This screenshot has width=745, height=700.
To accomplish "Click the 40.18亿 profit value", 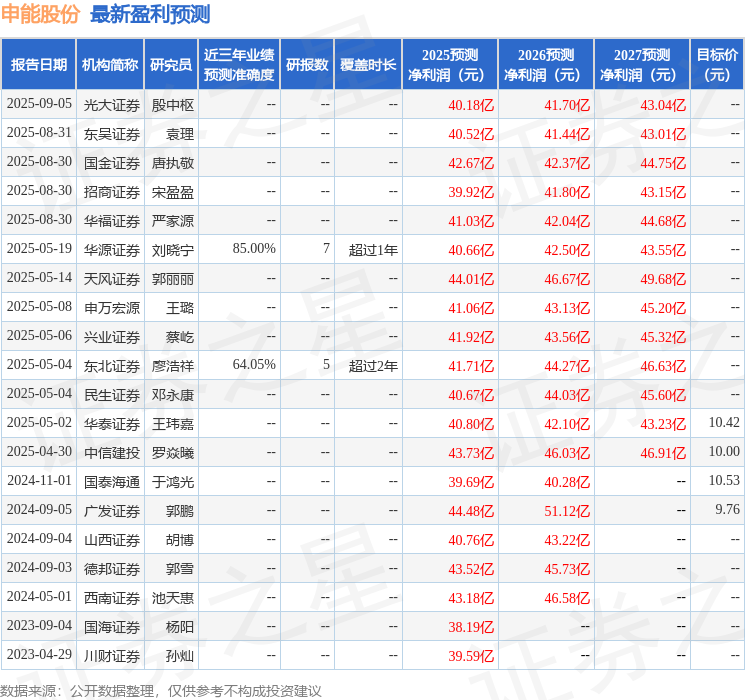I will [471, 105].
